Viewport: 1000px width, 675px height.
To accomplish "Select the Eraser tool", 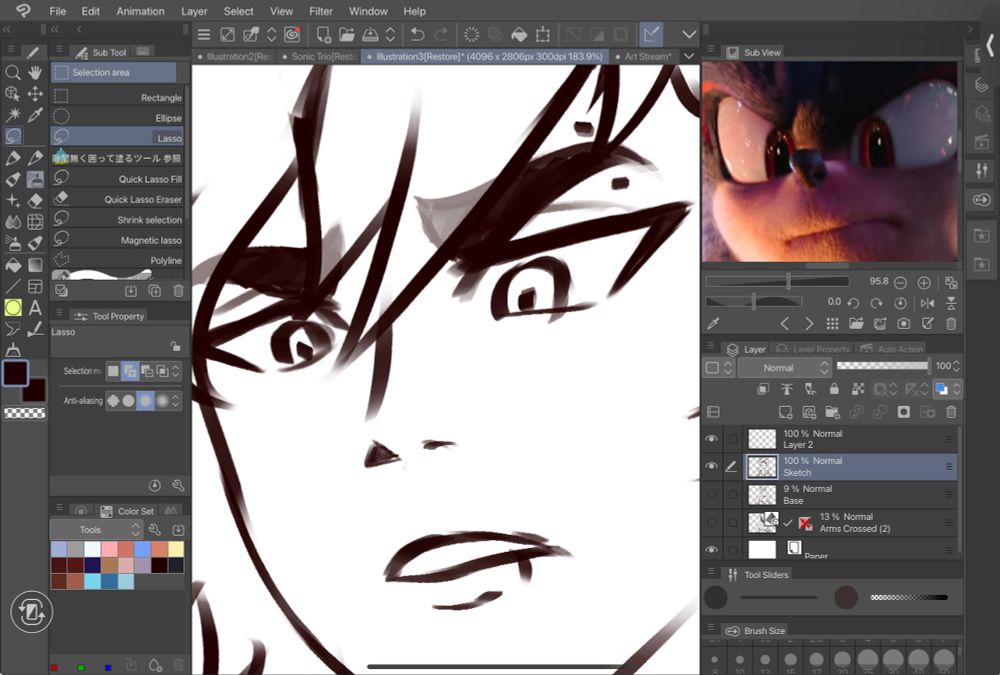I will (35, 200).
